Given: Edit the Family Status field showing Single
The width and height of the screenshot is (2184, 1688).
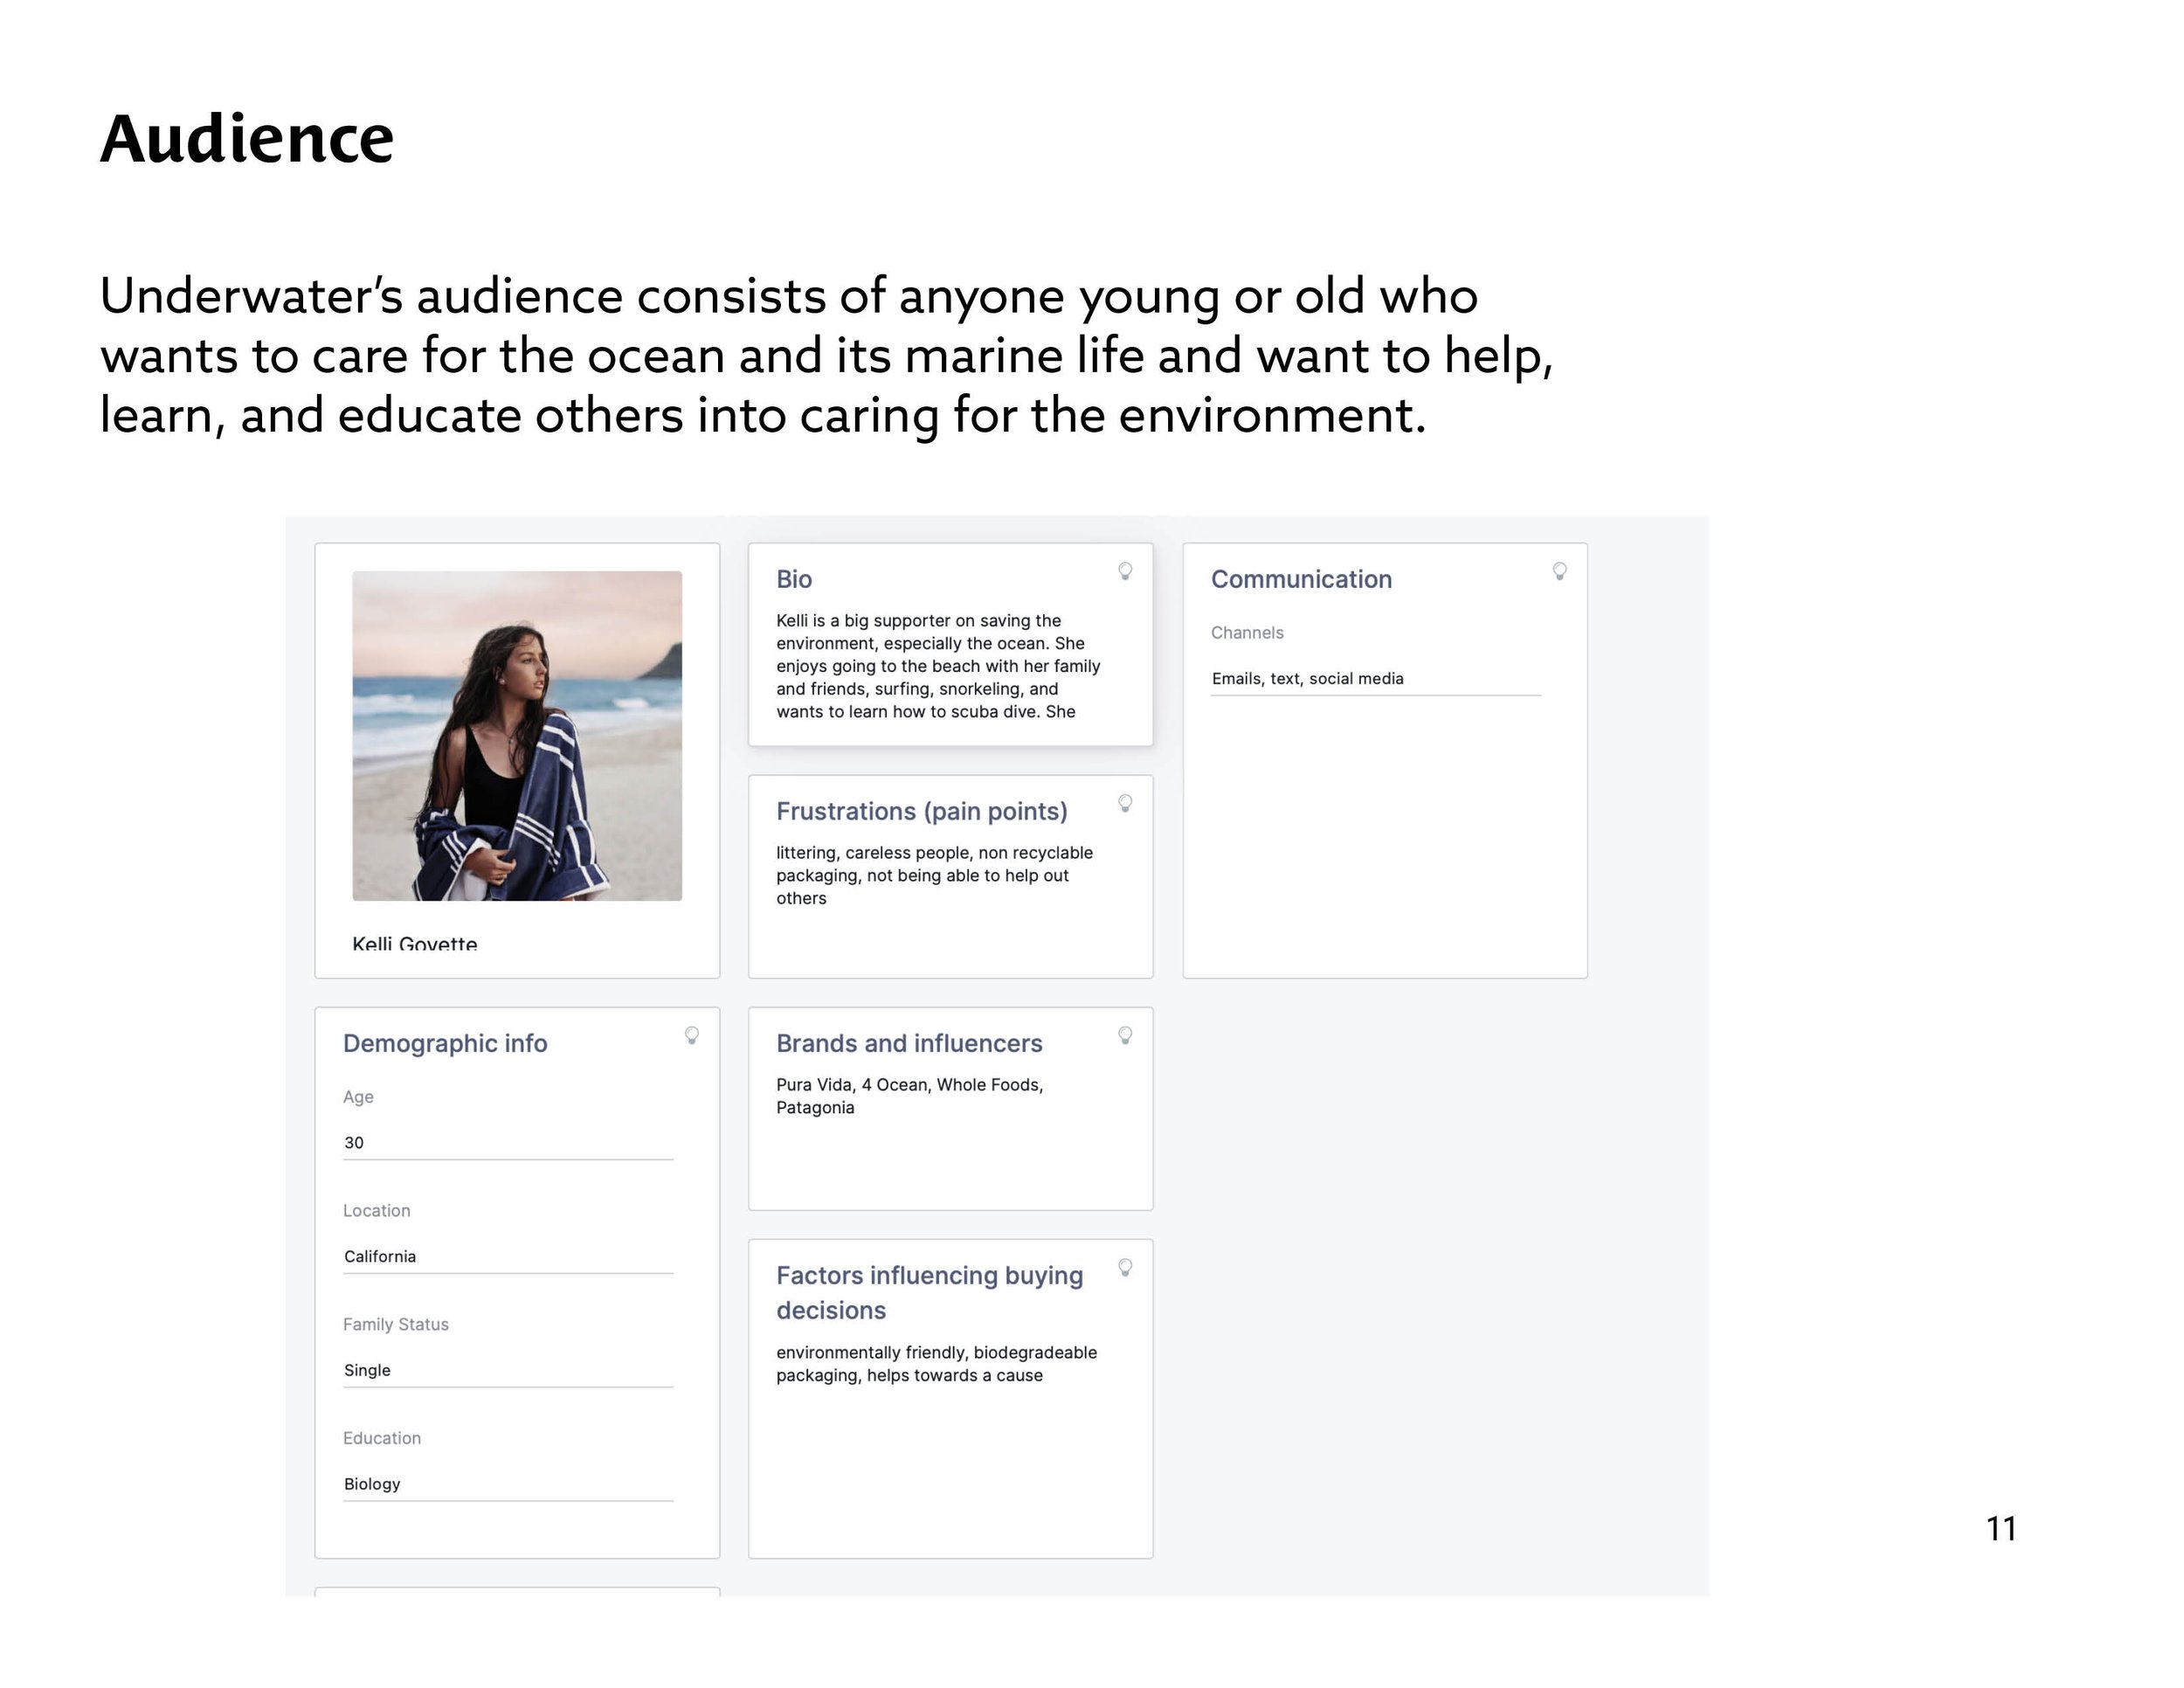Looking at the screenshot, I should click(x=508, y=1371).
